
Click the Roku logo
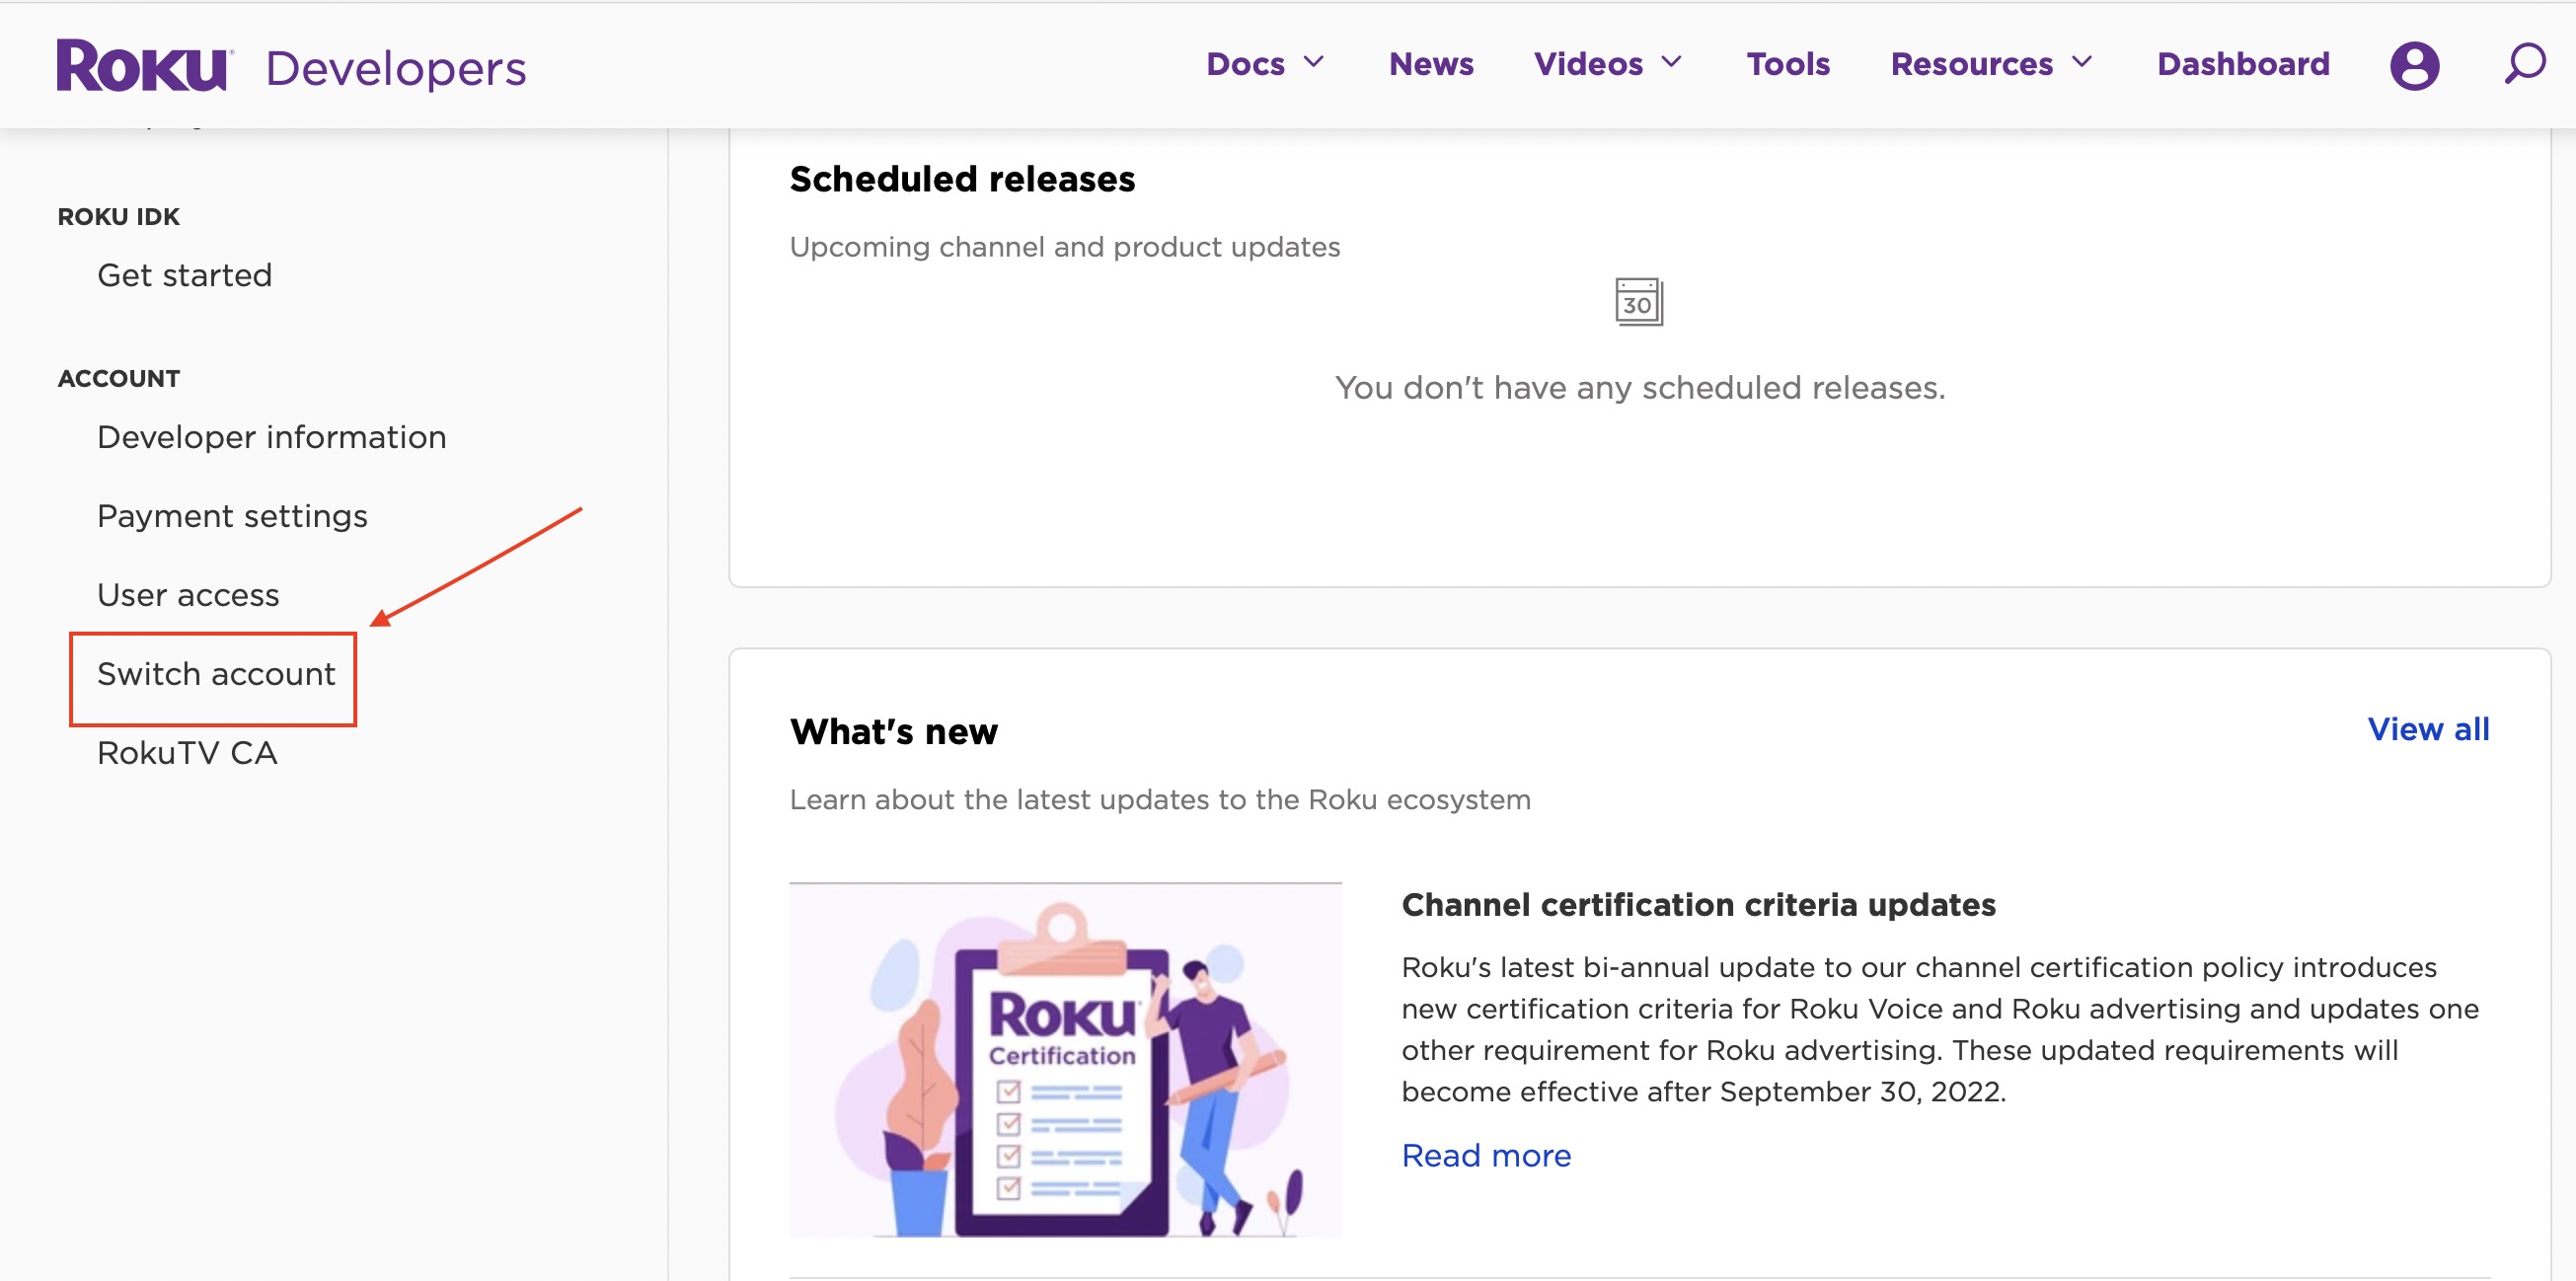pyautogui.click(x=144, y=66)
